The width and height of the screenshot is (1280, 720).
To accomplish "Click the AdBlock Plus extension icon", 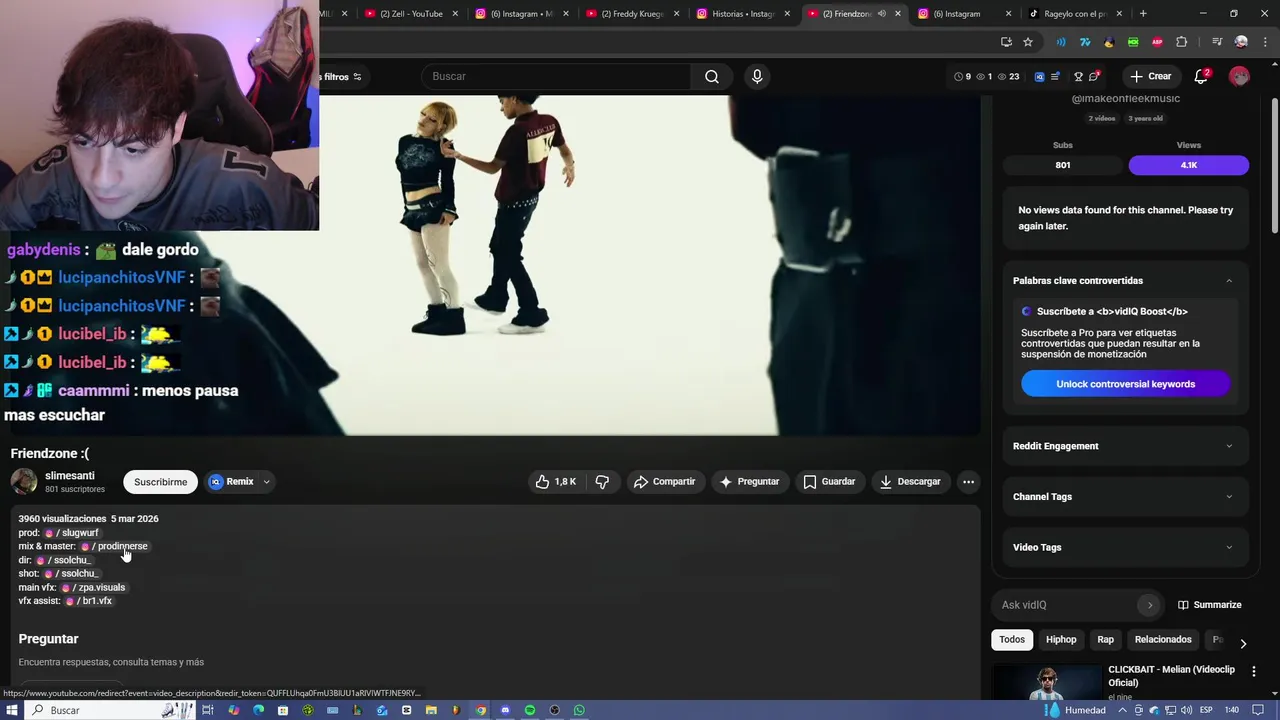I will [x=1157, y=42].
